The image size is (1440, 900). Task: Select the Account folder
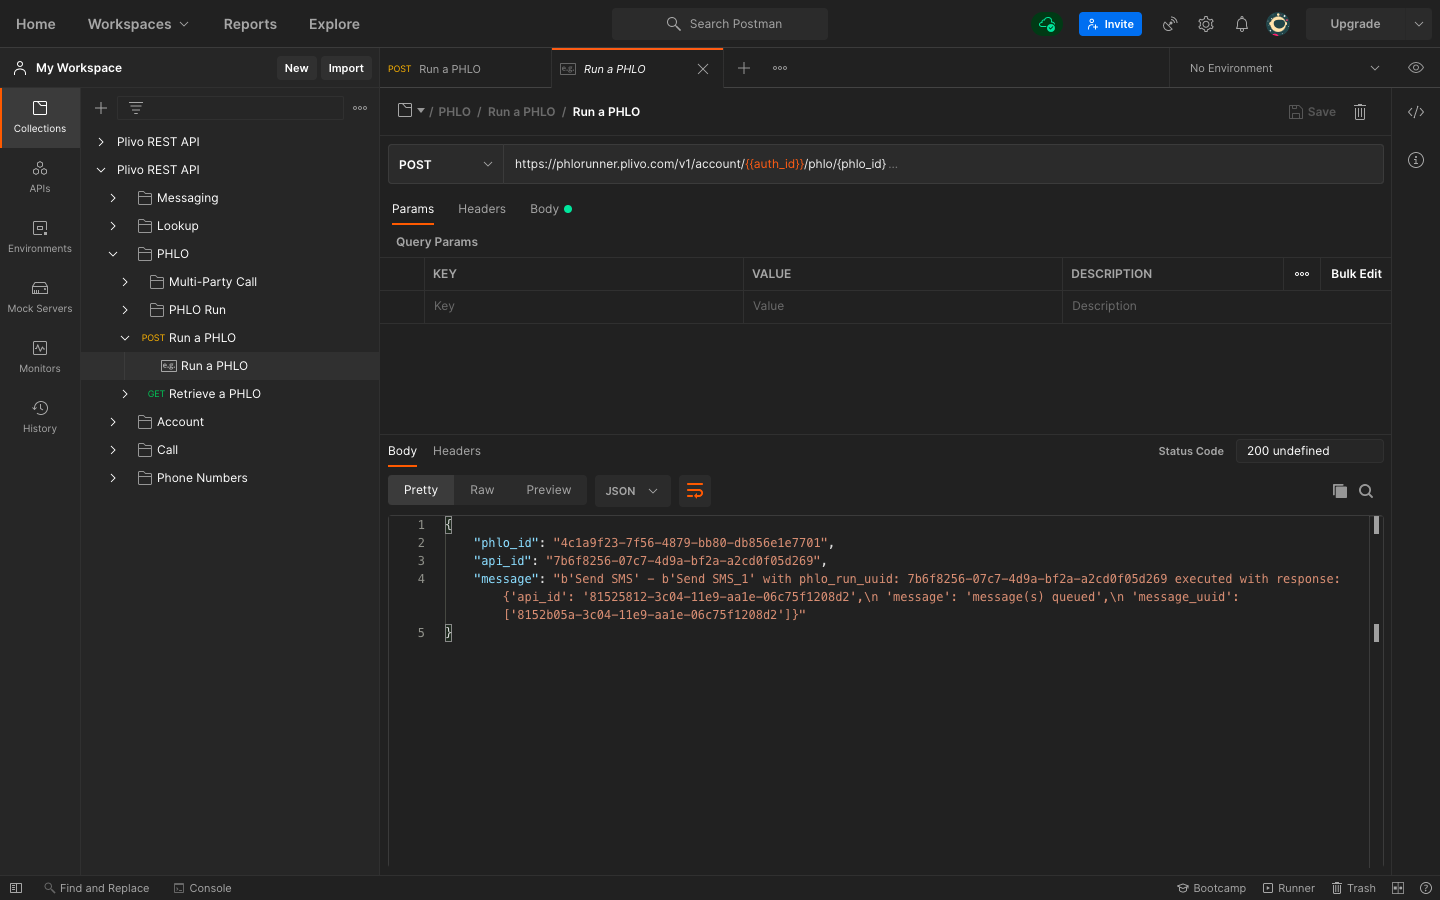[180, 422]
